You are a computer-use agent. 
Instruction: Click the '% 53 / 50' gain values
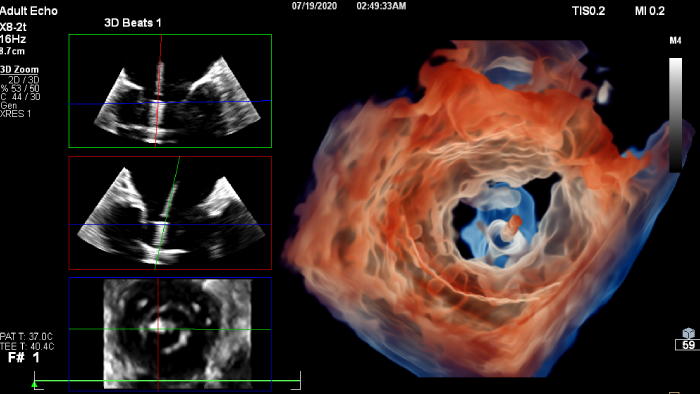coord(20,88)
